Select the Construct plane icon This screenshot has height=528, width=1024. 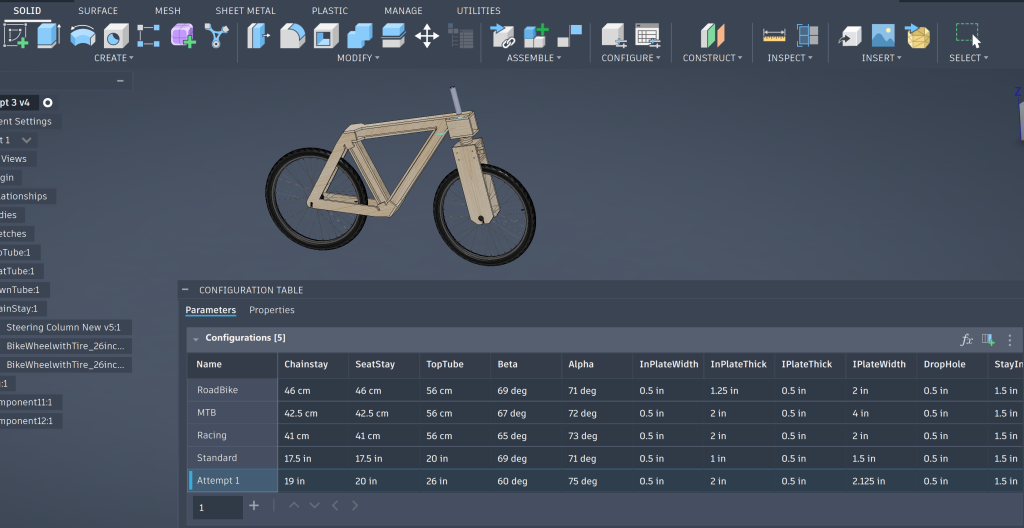pos(711,36)
